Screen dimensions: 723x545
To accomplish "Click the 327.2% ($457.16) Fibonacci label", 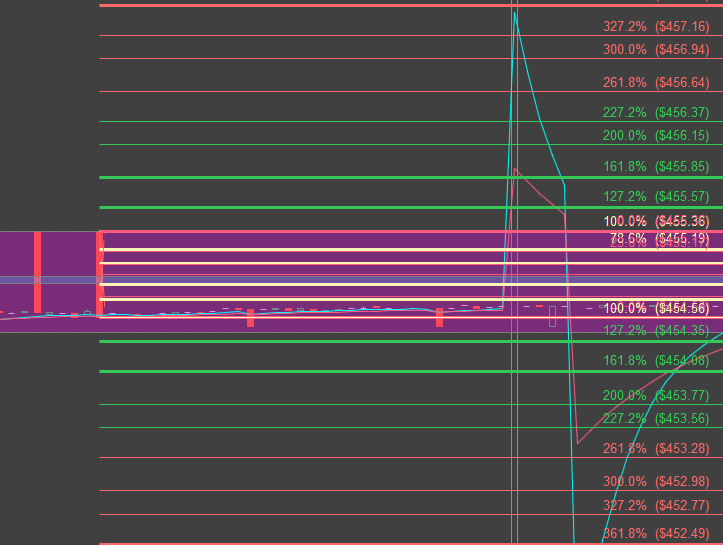I will [x=653, y=27].
